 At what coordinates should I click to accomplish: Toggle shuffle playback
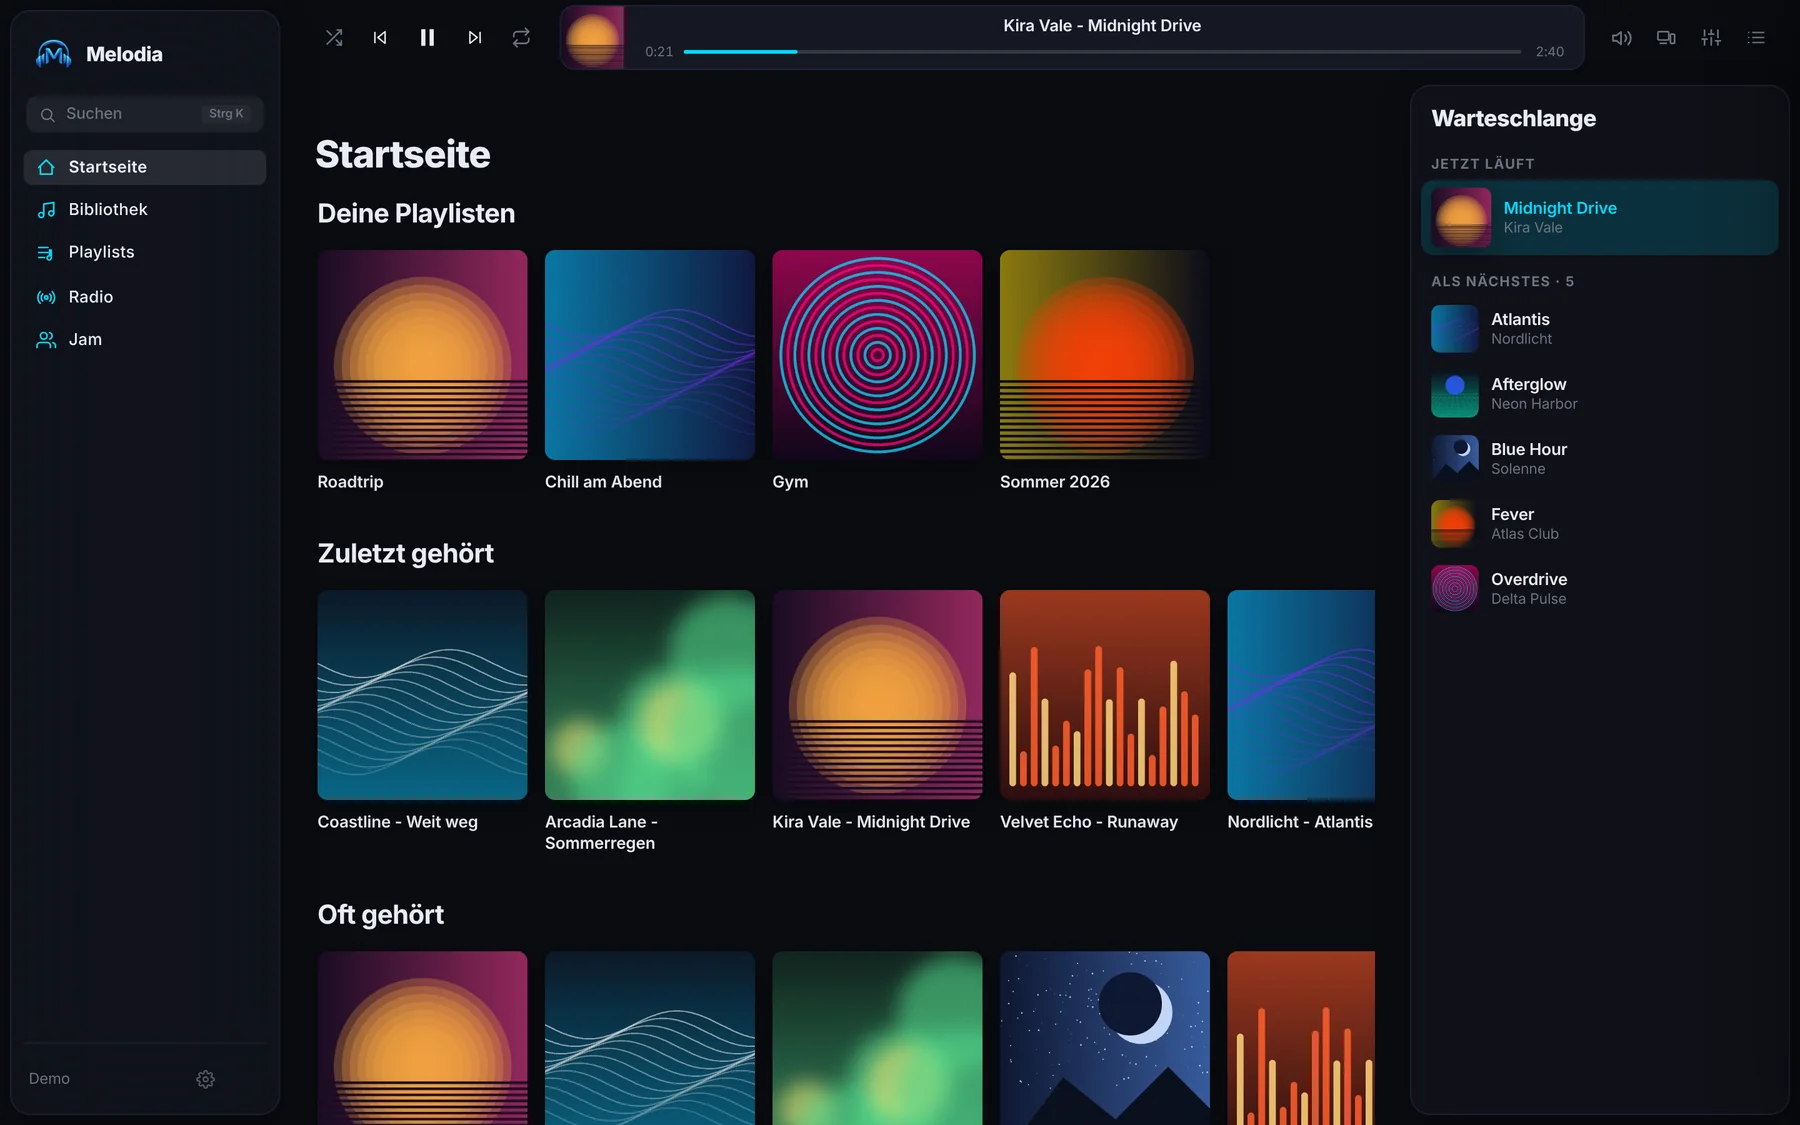click(x=334, y=38)
